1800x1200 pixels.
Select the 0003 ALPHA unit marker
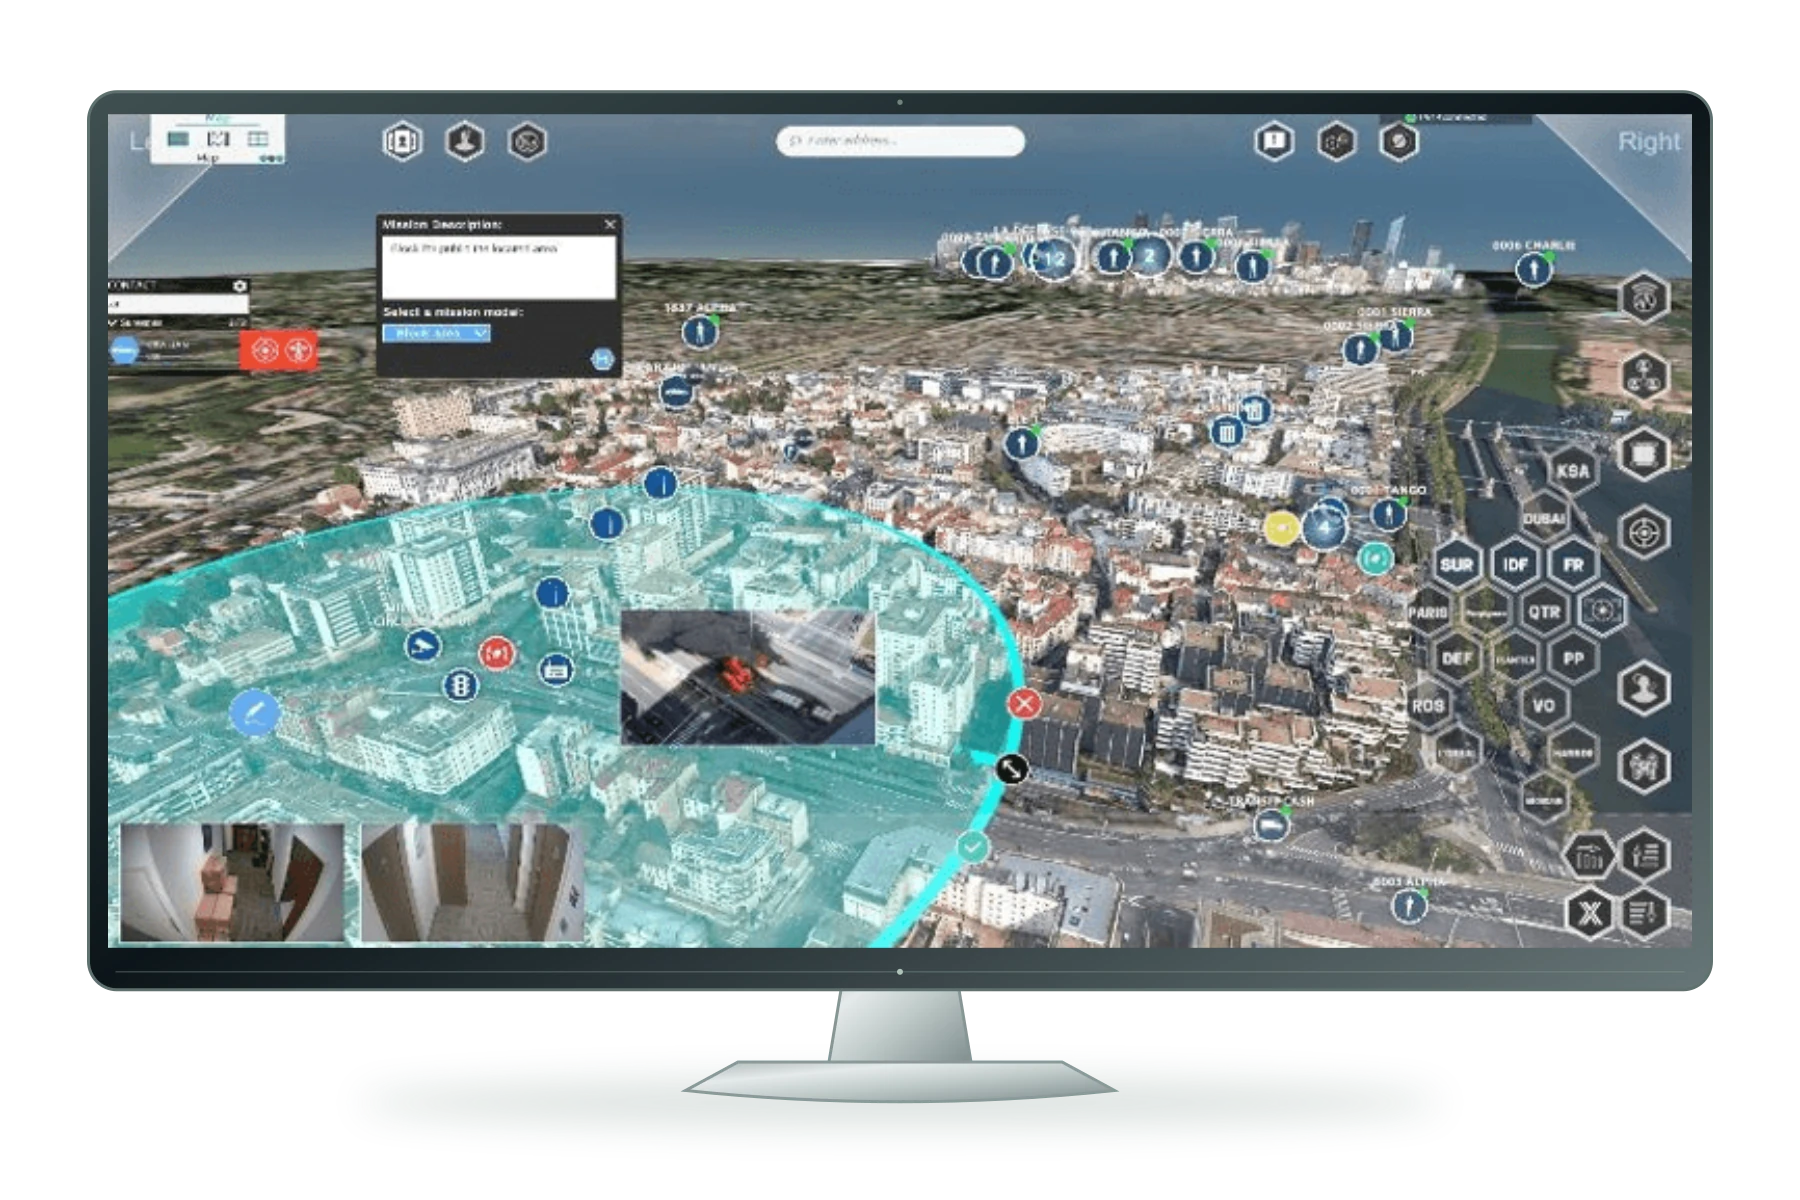pyautogui.click(x=1409, y=906)
